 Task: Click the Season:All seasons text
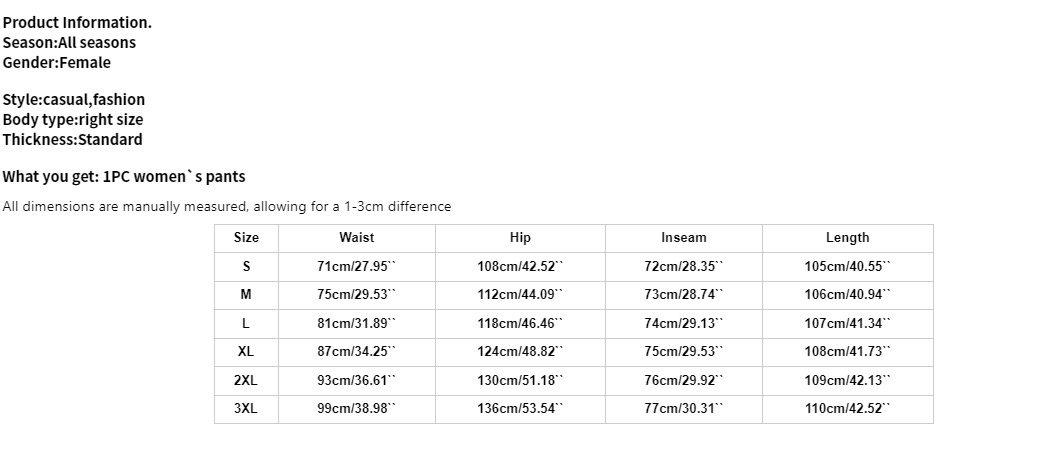(x=69, y=42)
